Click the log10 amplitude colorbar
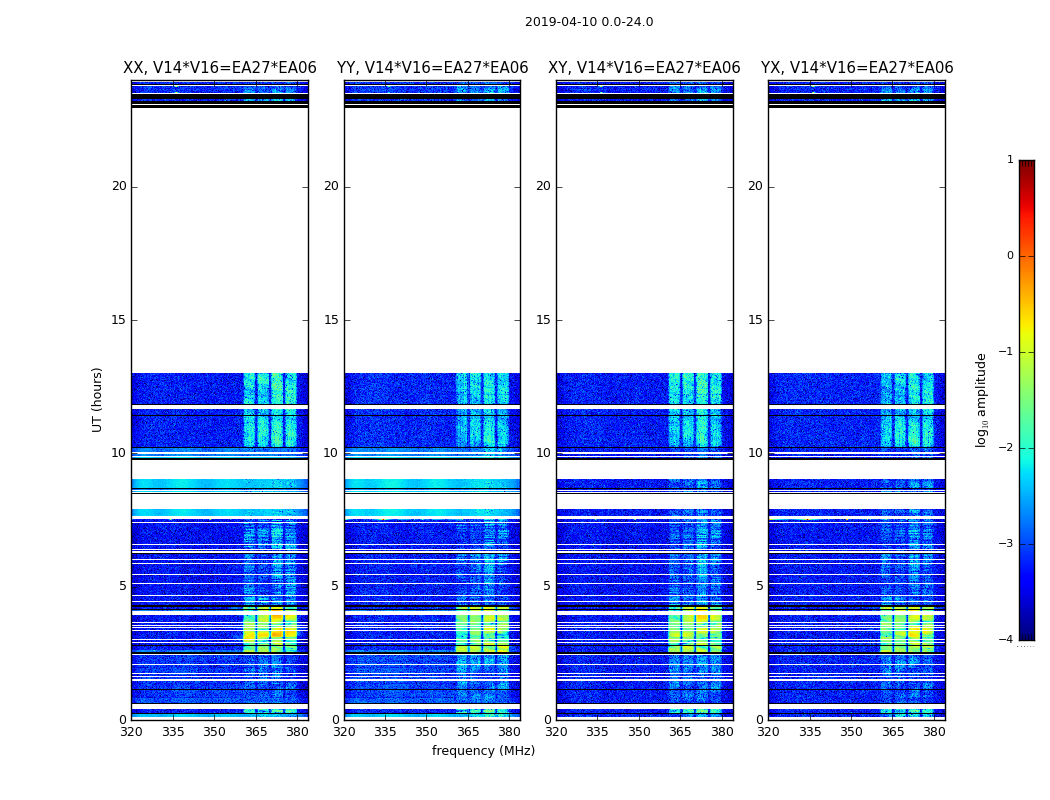This screenshot has width=1050, height=800. 1027,400
